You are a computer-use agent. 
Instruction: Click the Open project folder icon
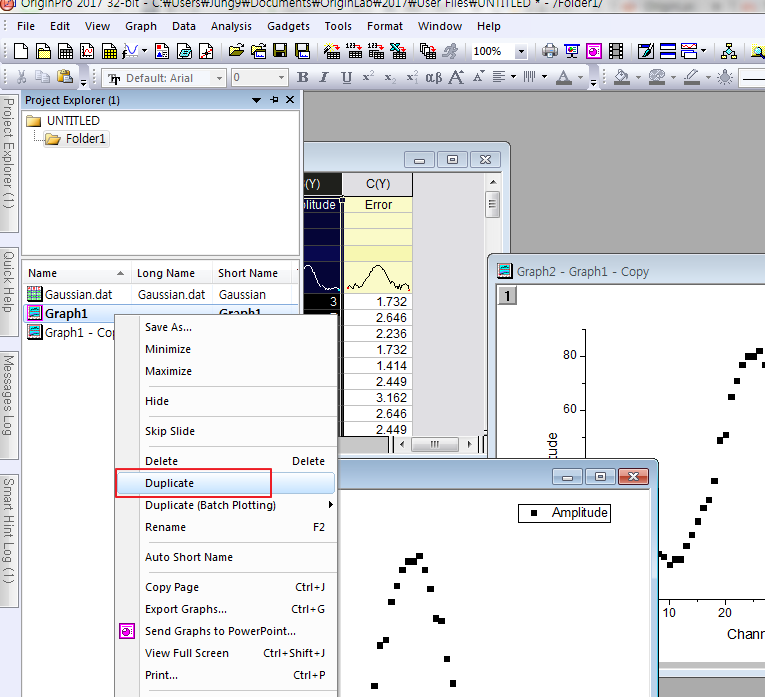(236, 51)
